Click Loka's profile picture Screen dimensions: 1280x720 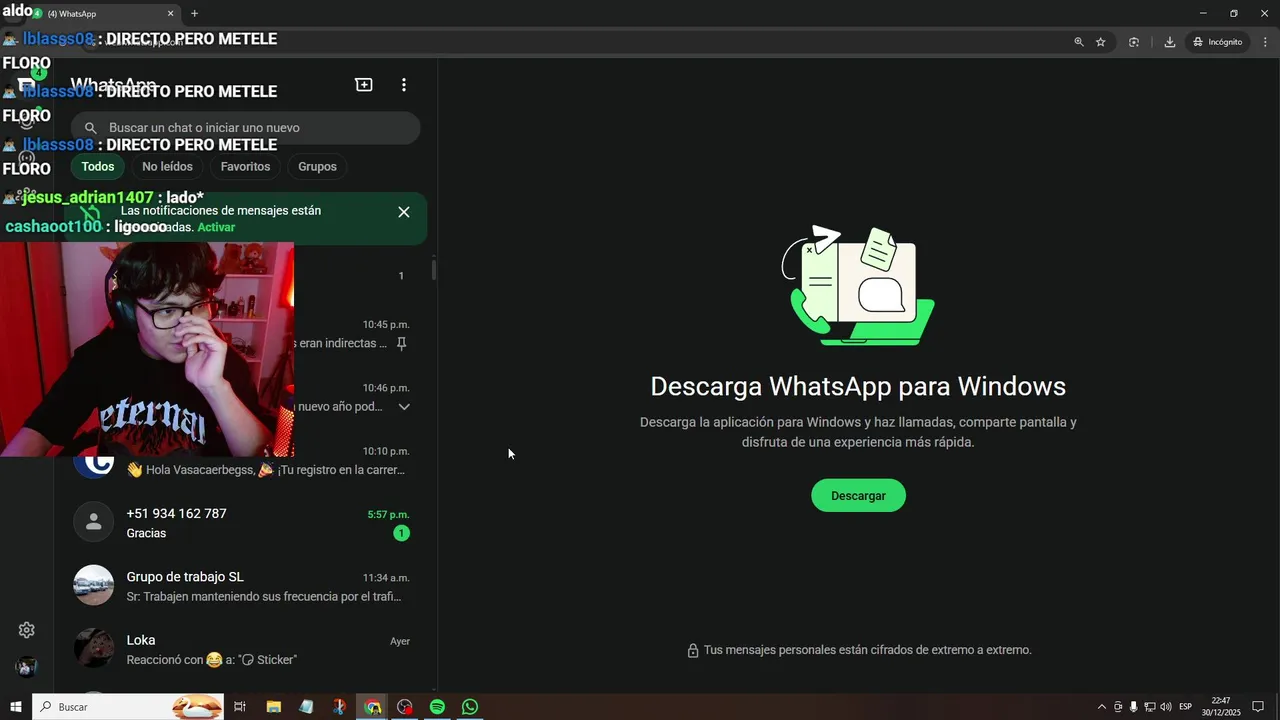94,648
